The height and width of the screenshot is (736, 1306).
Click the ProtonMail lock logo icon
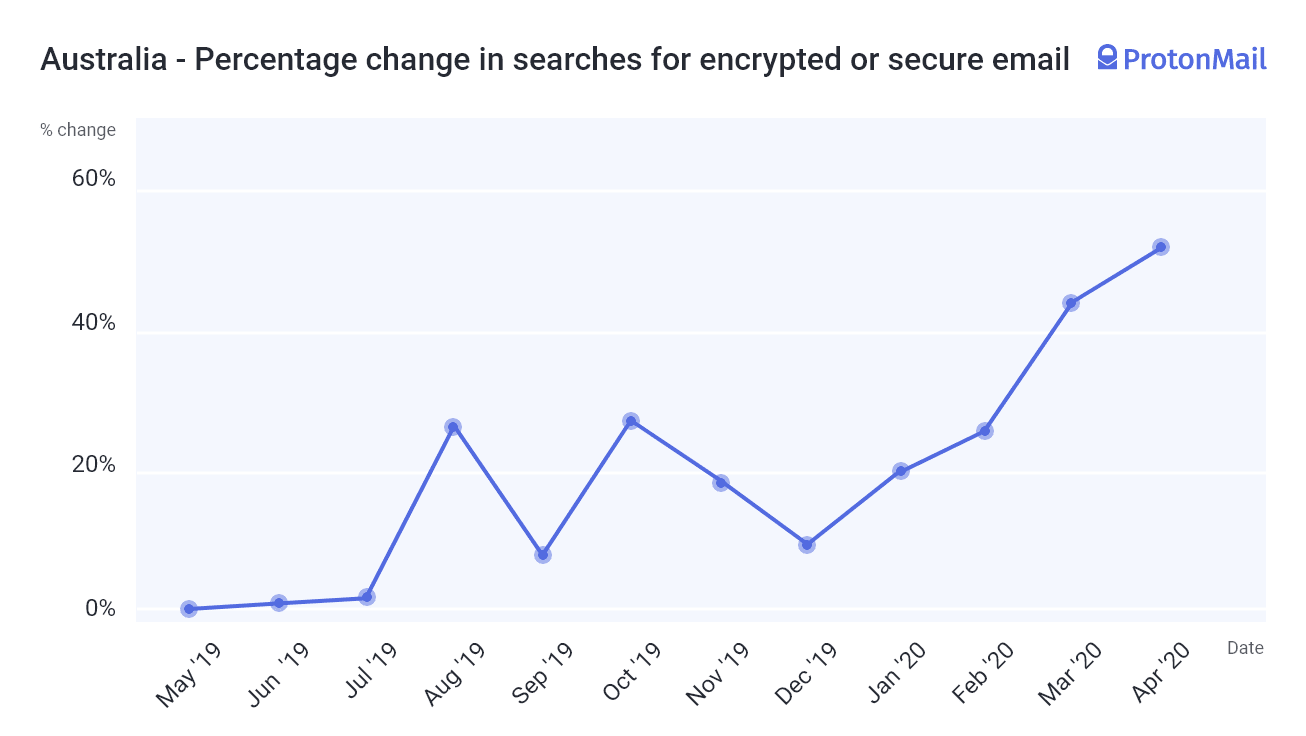1107,58
